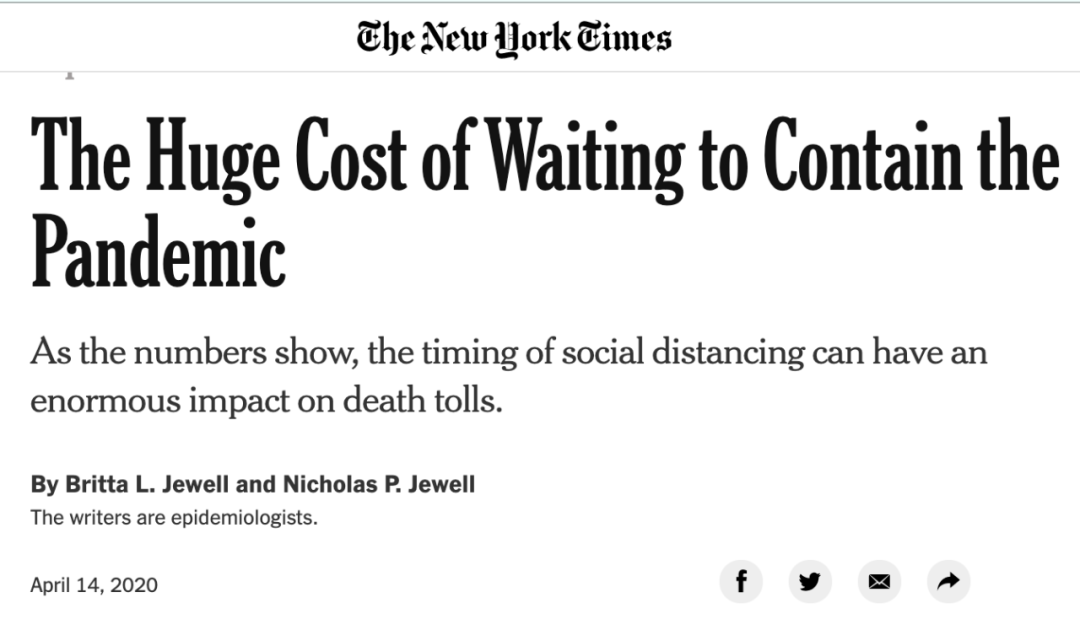Click the word 'By' in the byline
The height and width of the screenshot is (630, 1080).
coord(44,484)
